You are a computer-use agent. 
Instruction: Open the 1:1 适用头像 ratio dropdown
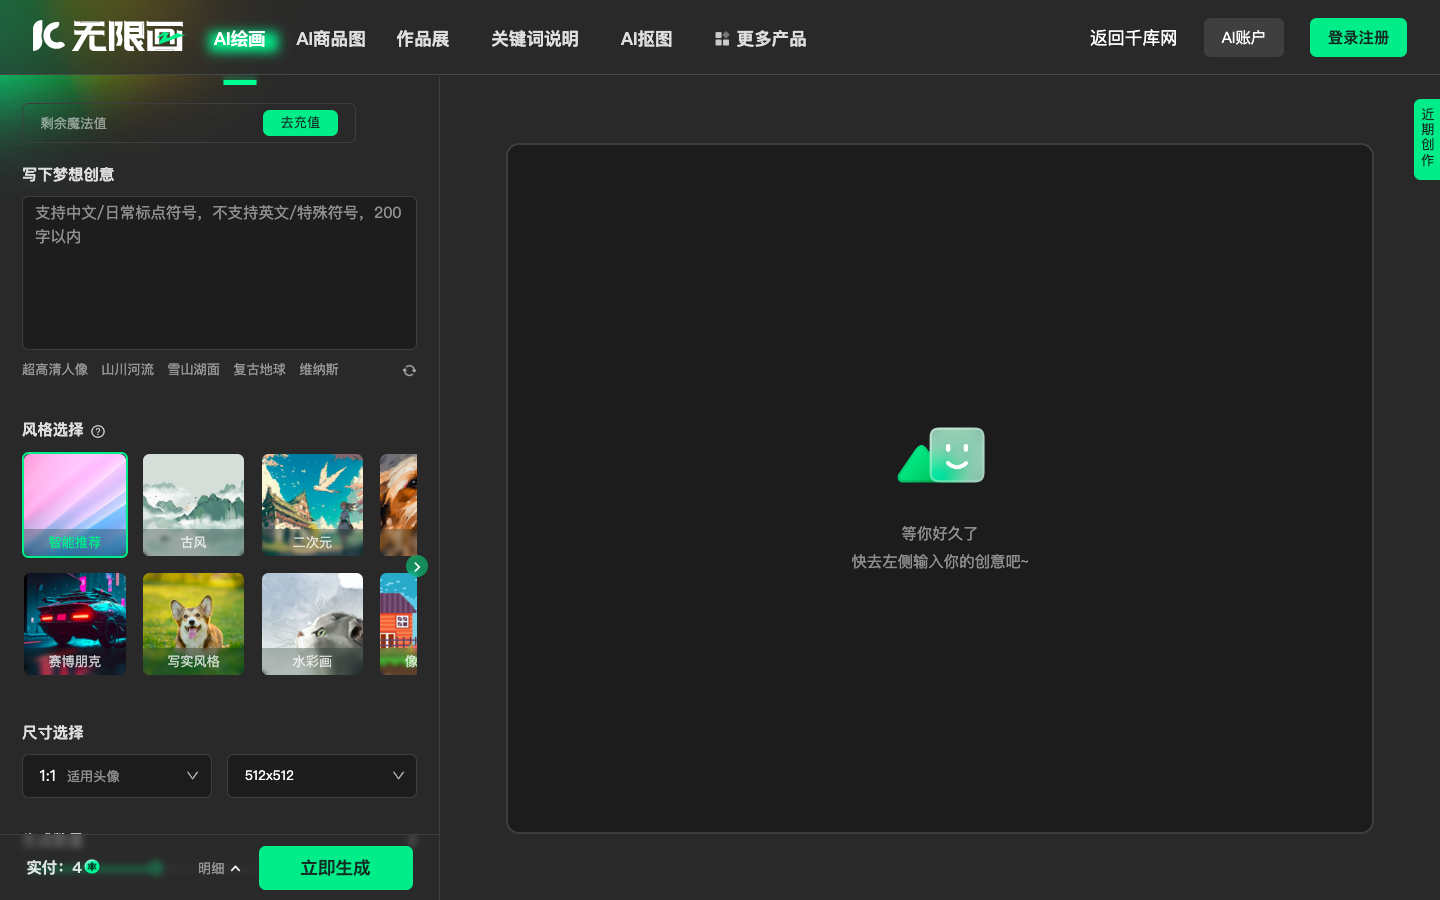point(117,776)
